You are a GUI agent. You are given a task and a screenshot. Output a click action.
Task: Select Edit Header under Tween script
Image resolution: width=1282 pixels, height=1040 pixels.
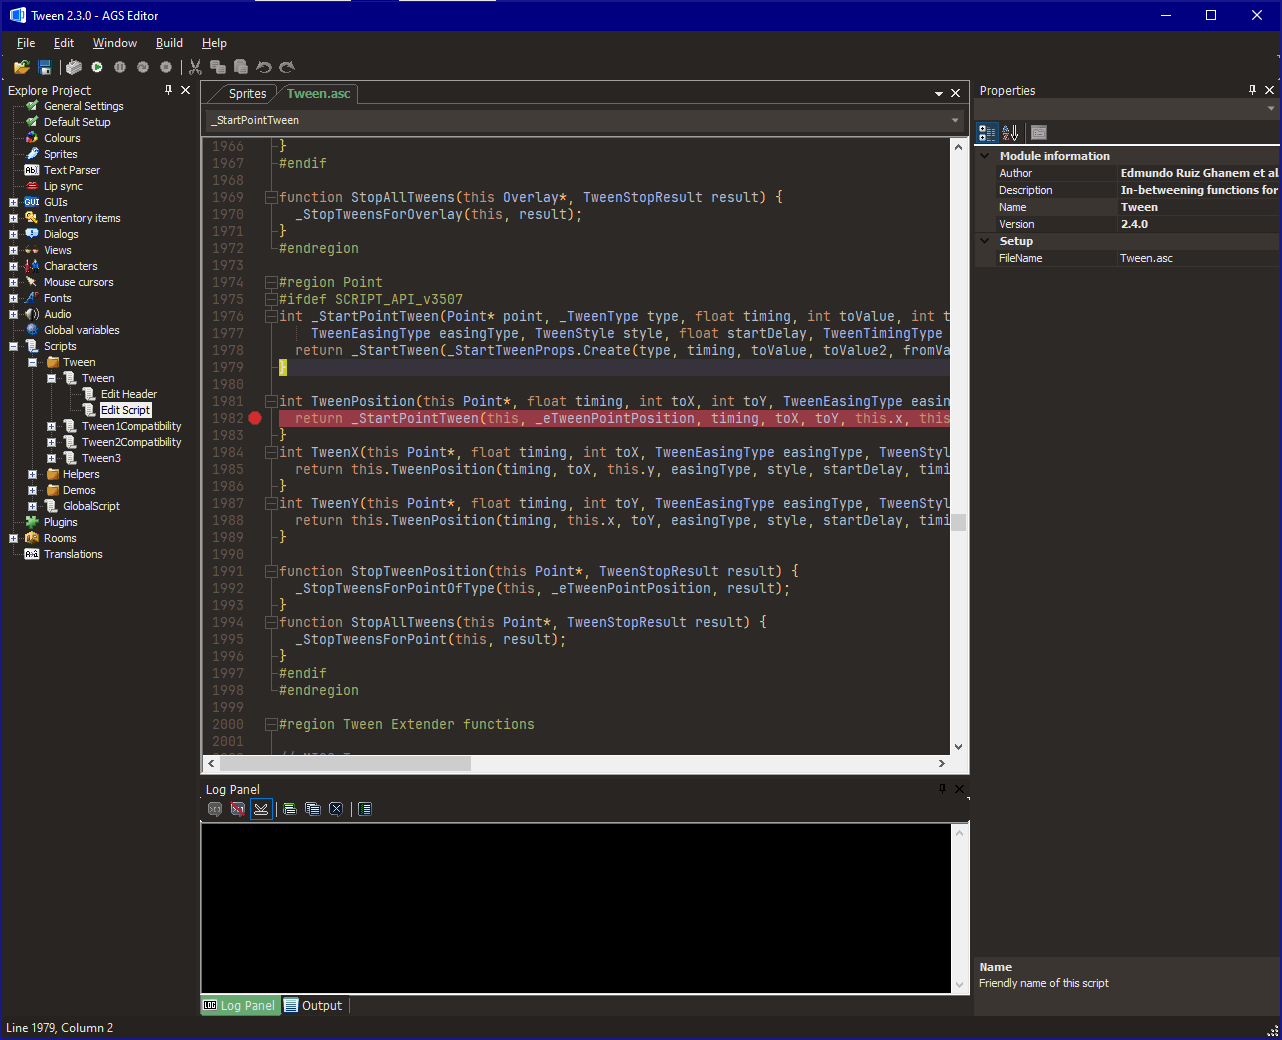click(129, 394)
